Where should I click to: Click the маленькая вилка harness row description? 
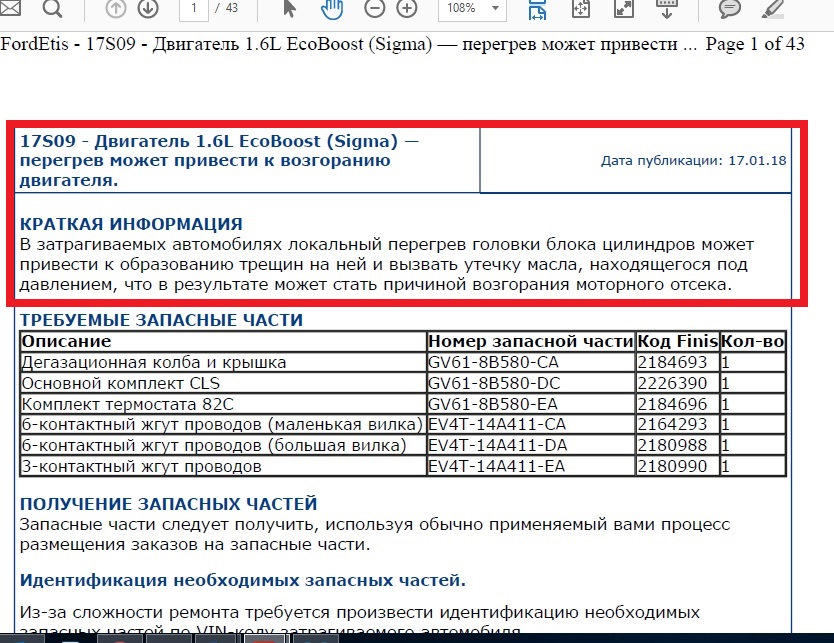[x=222, y=425]
